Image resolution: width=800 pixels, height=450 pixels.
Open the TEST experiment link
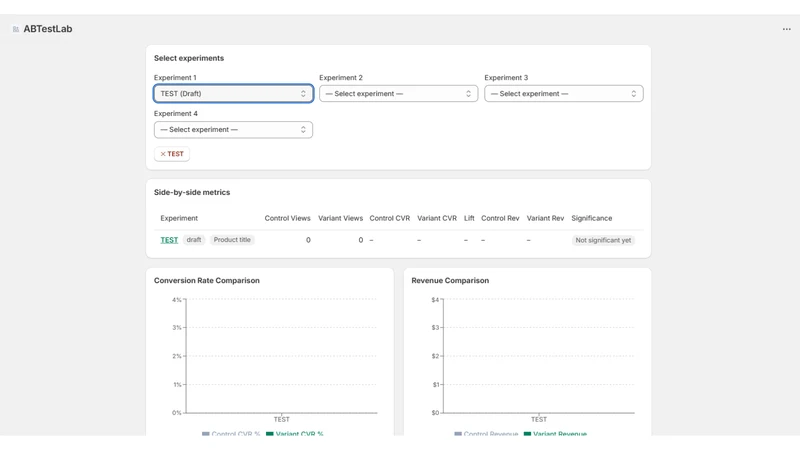169,240
